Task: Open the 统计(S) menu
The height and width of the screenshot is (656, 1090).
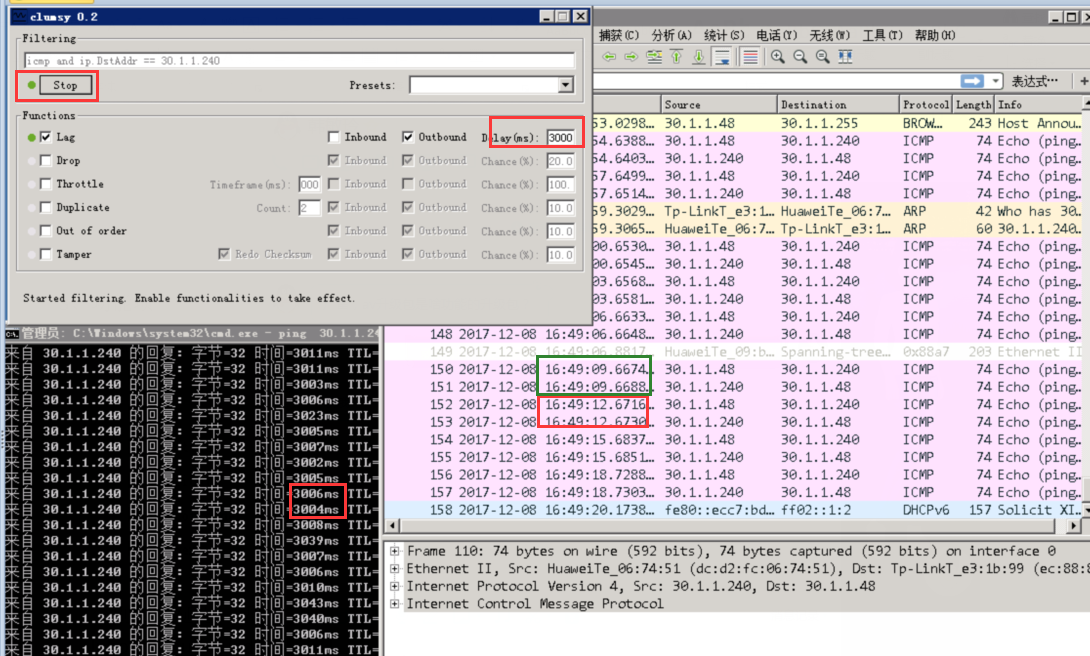Action: tap(723, 36)
